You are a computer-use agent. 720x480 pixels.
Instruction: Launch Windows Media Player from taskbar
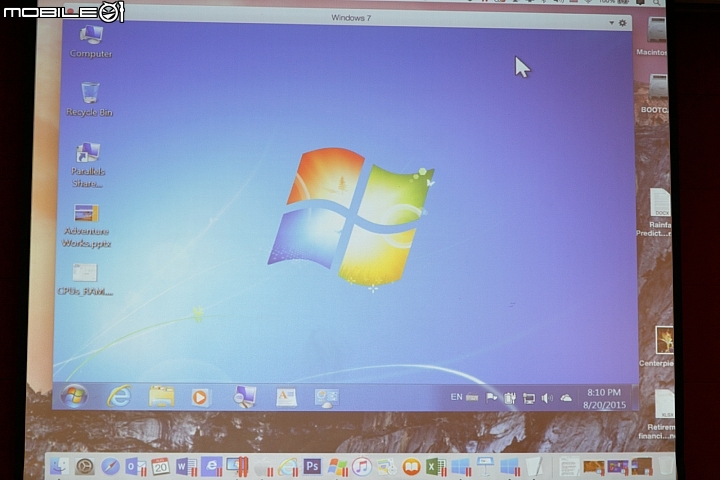pyautogui.click(x=200, y=397)
